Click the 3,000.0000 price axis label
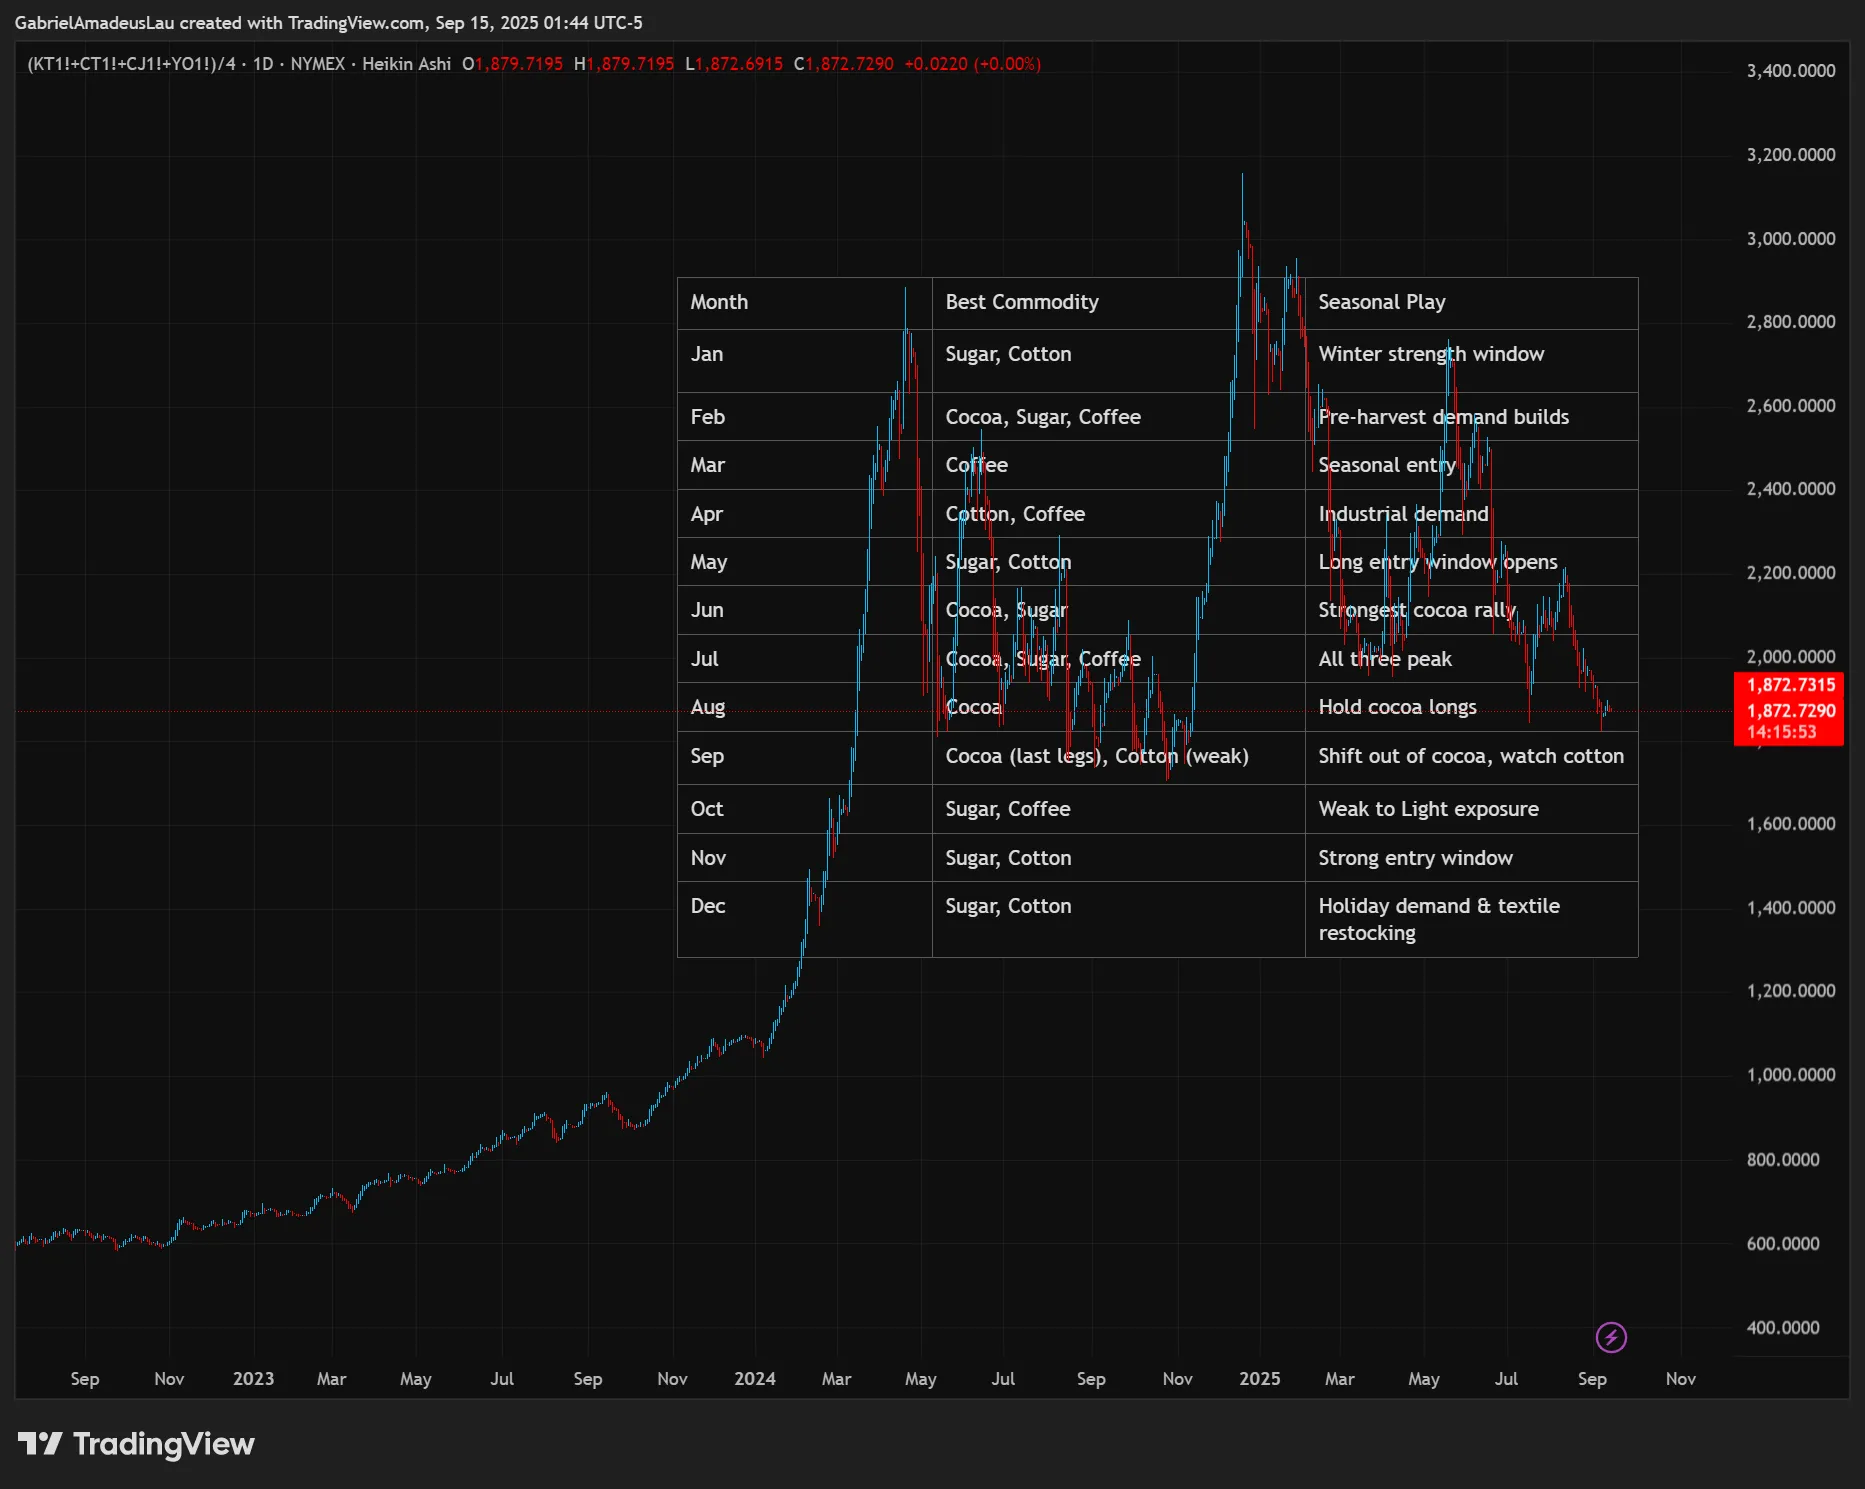This screenshot has height=1489, width=1865. pos(1790,239)
